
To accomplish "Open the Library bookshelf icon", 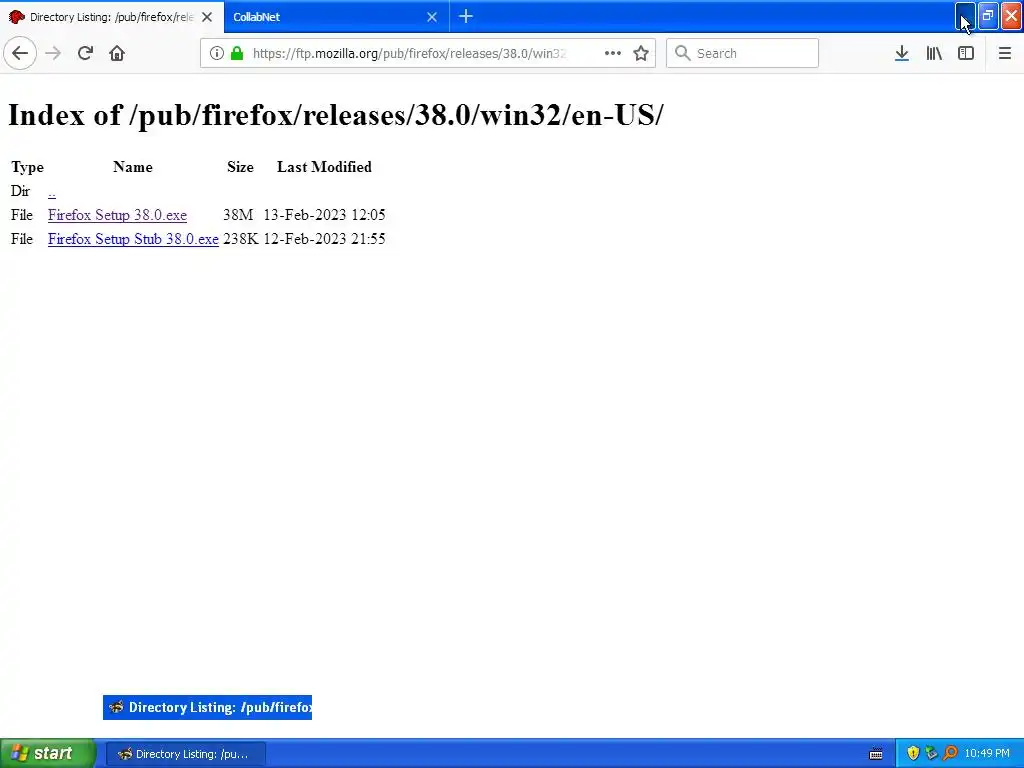I will 934,53.
